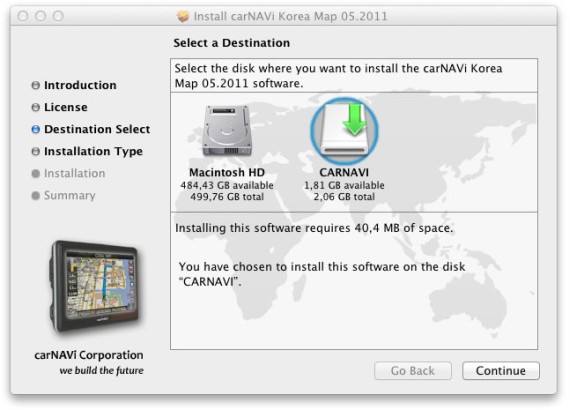Click the Macintosh HD name label

[x=227, y=172]
